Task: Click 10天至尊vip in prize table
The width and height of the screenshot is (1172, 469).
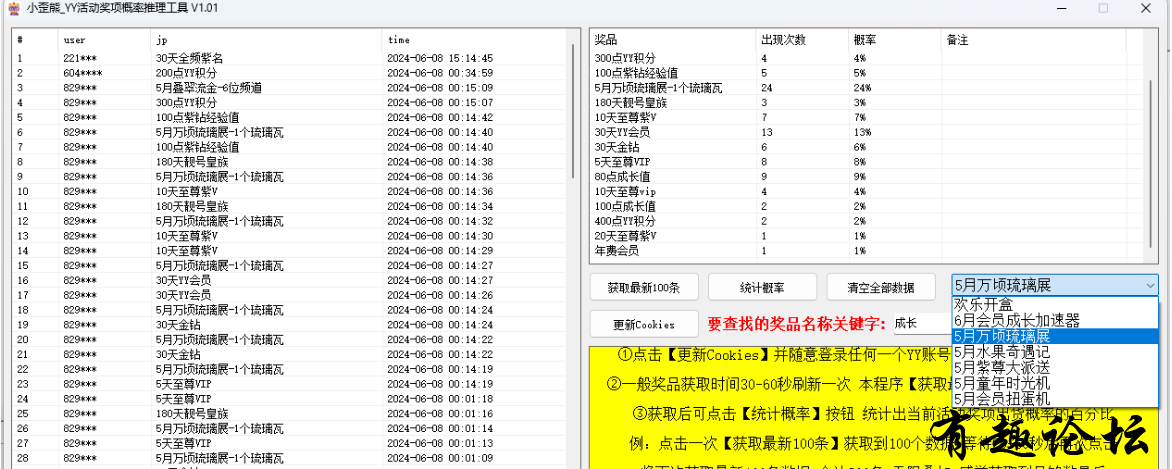Action: (x=625, y=191)
